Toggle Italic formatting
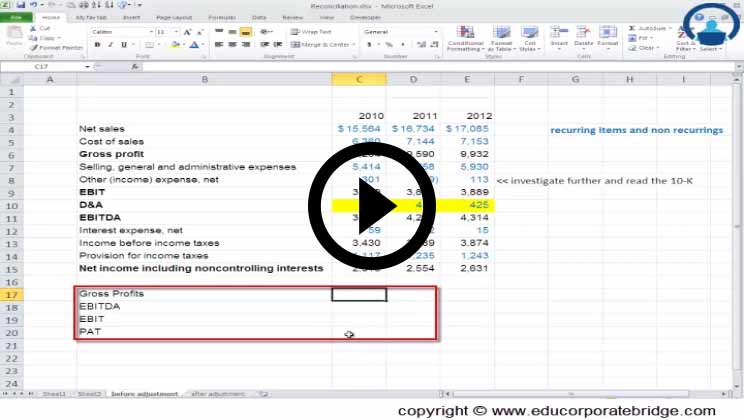Viewport: 744px width, 420px height. [x=111, y=45]
